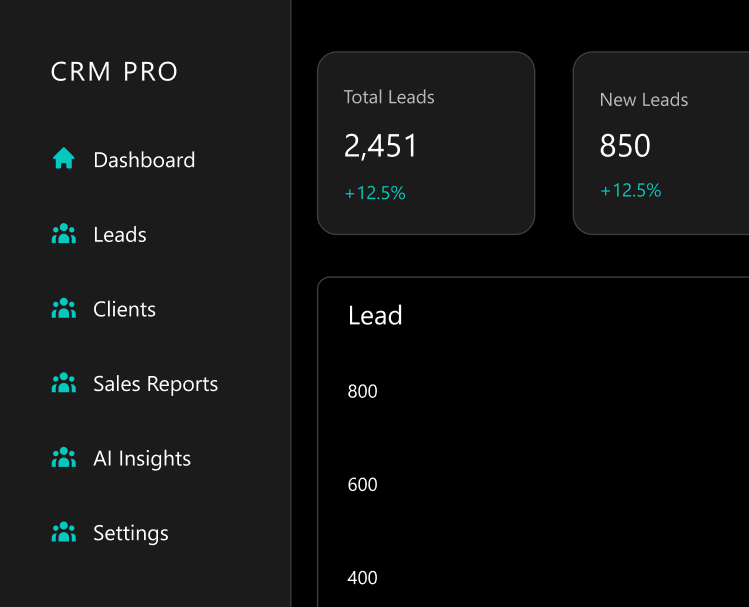Go to the Leads page

coord(120,235)
